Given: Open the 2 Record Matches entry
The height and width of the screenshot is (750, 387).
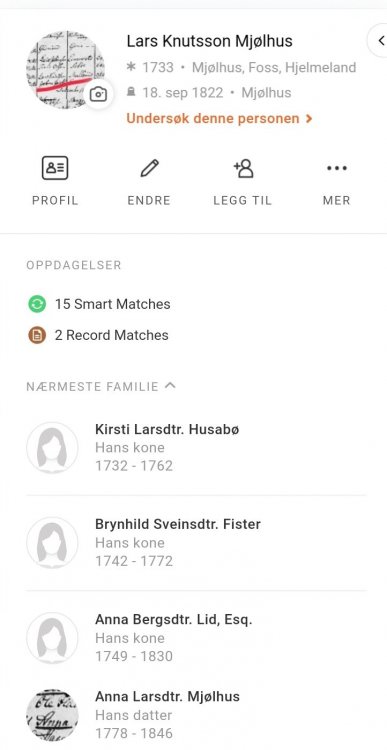Looking at the screenshot, I should tap(98, 335).
